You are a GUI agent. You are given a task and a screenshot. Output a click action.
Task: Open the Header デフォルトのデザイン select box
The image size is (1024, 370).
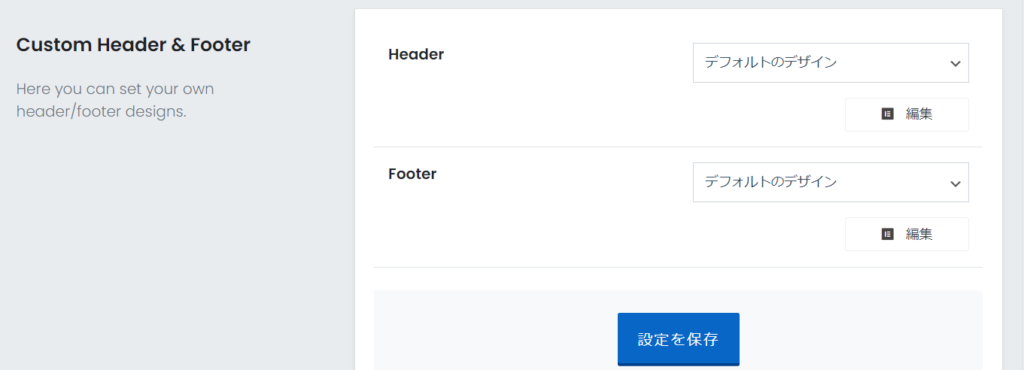(831, 63)
